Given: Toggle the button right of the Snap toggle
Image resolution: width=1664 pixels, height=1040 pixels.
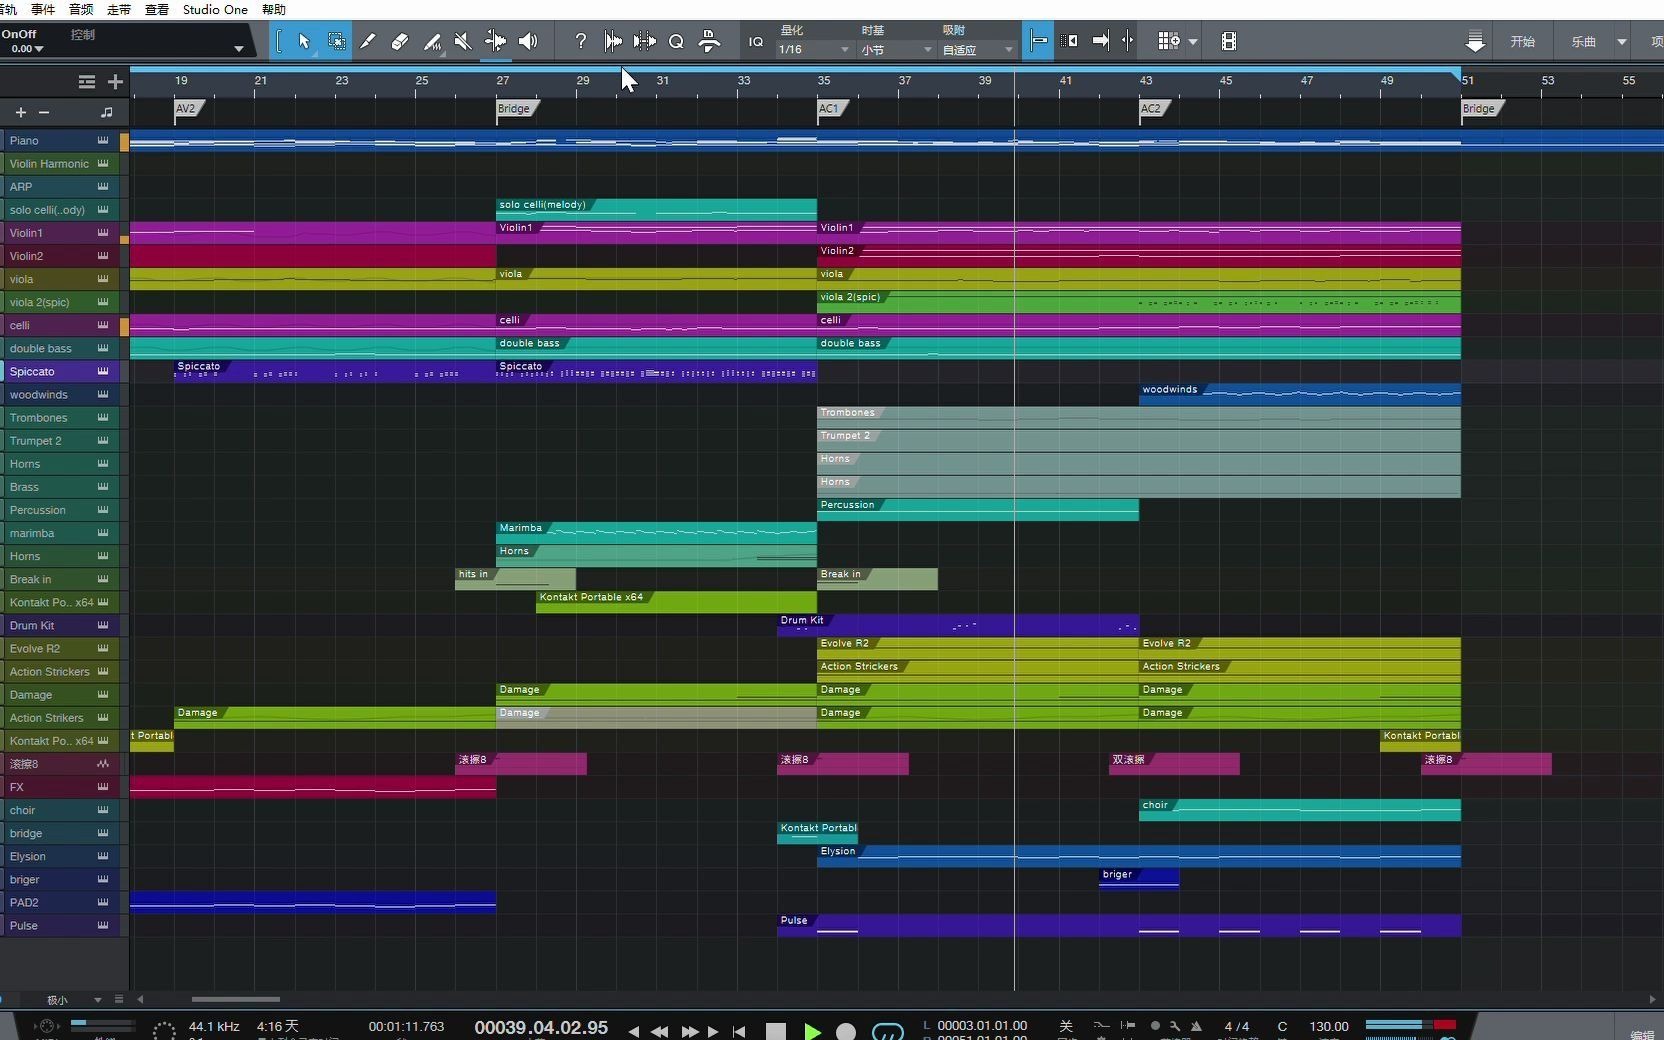Looking at the screenshot, I should [1070, 41].
